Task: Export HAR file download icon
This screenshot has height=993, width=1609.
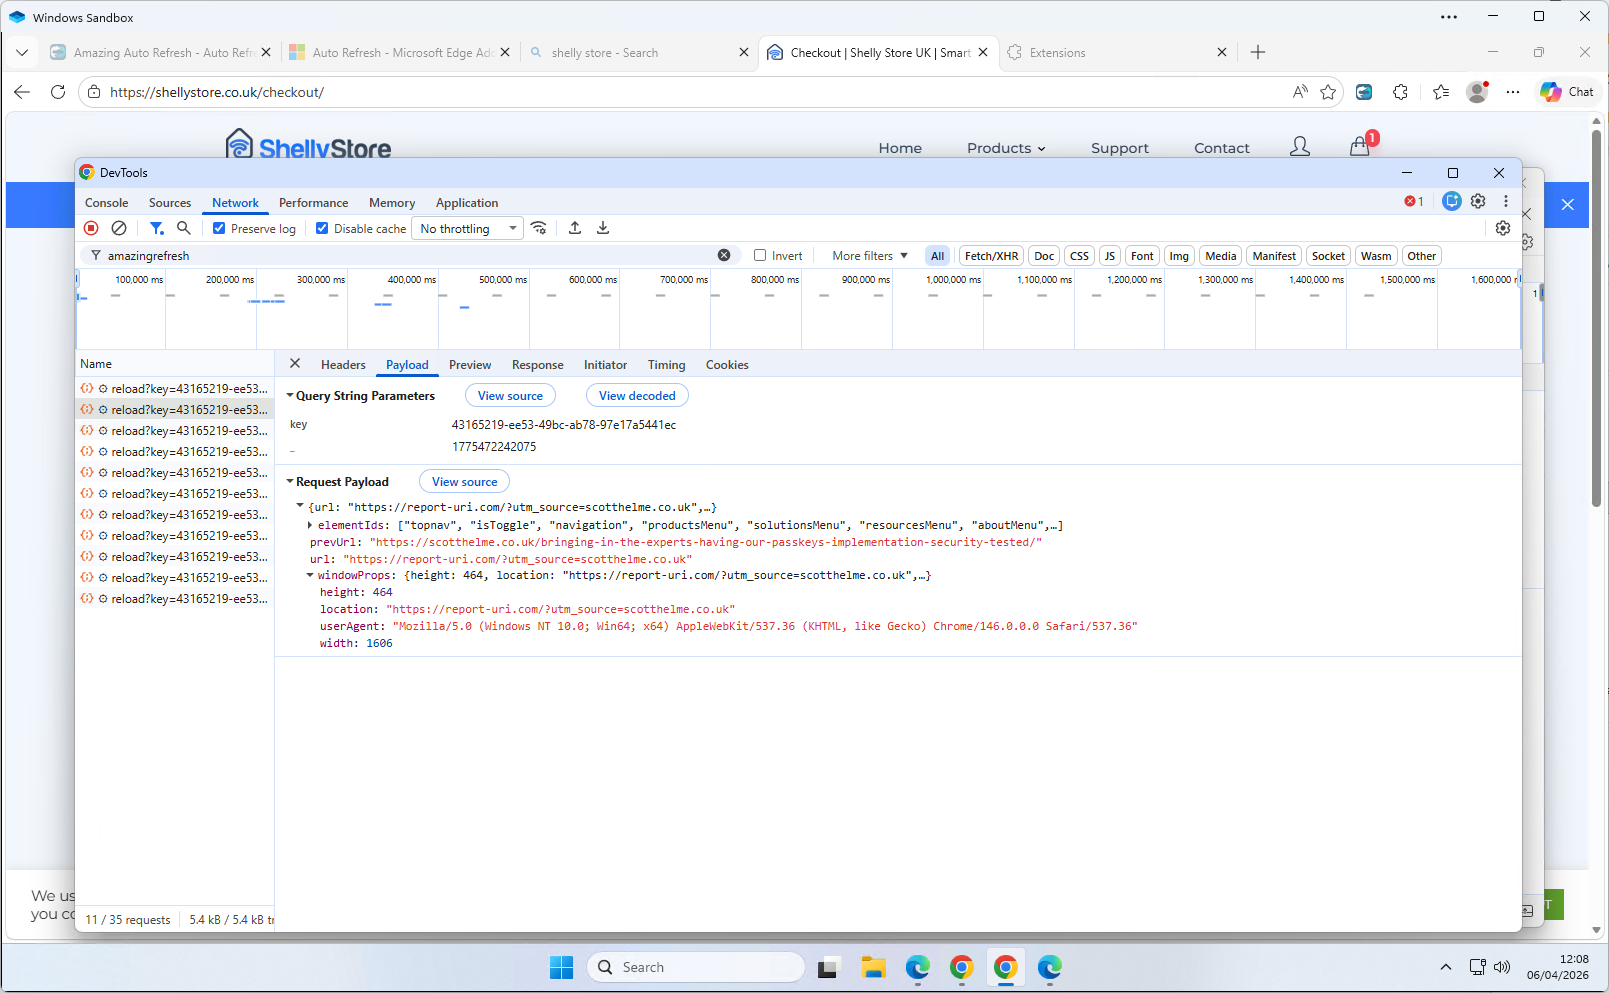Action: 603,228
